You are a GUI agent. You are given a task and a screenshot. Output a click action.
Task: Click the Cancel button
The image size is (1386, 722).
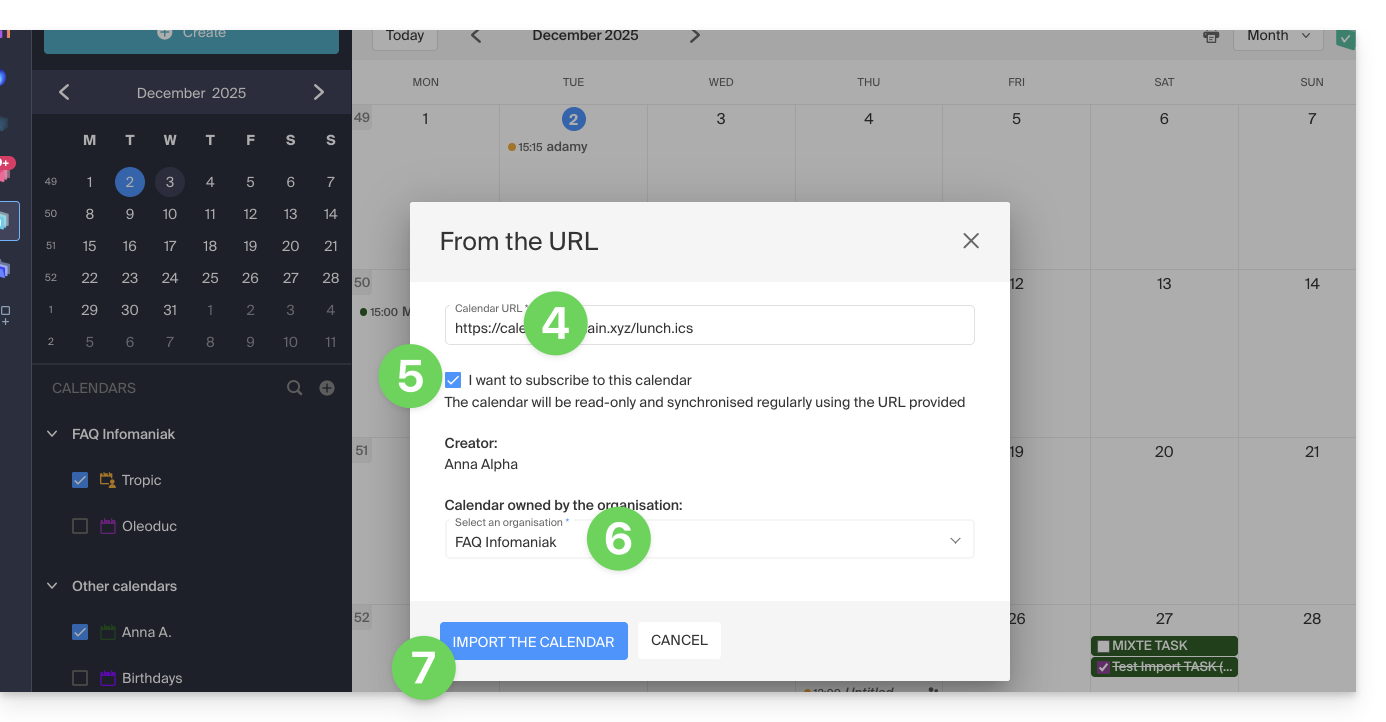pos(679,640)
